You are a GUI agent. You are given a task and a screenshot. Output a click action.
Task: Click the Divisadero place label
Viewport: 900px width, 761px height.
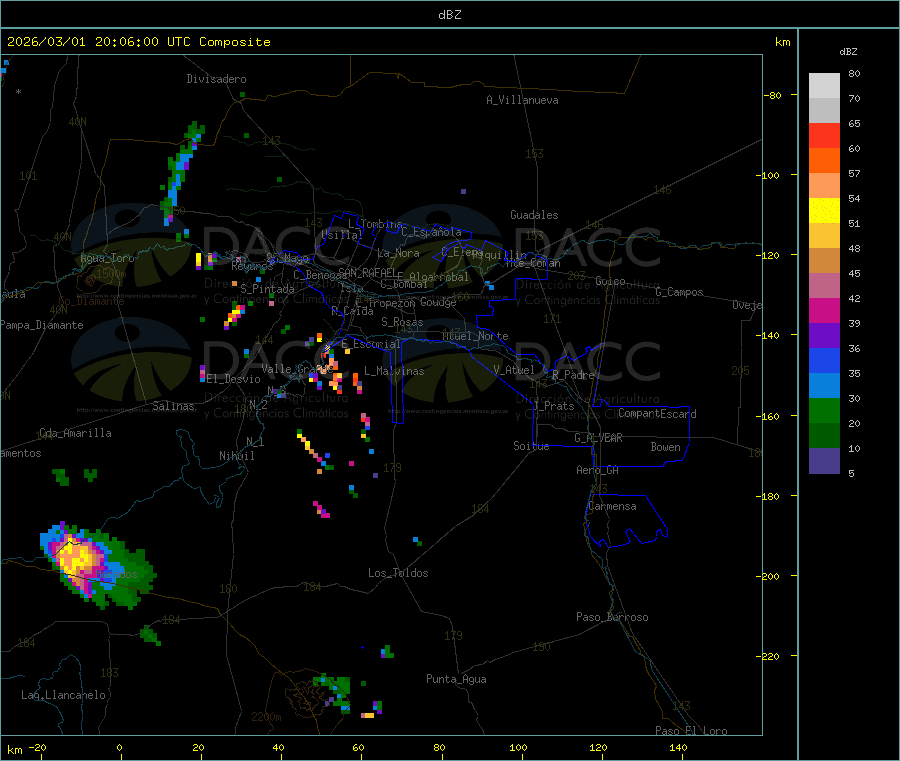[216, 79]
